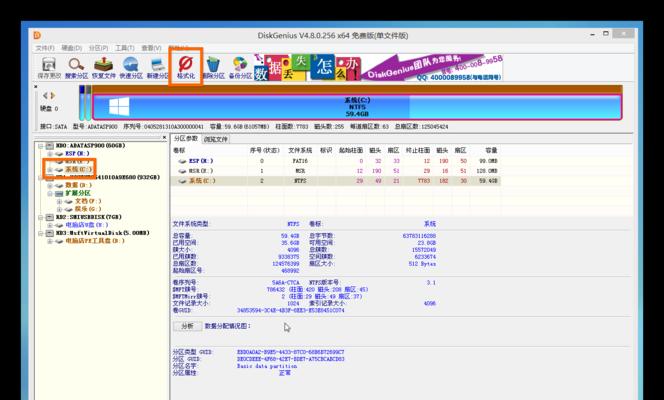Viewport: 664px width, 400px height.
Task: Collapse the HD3:MsftVirtualDisk disk node
Action: click(41, 234)
